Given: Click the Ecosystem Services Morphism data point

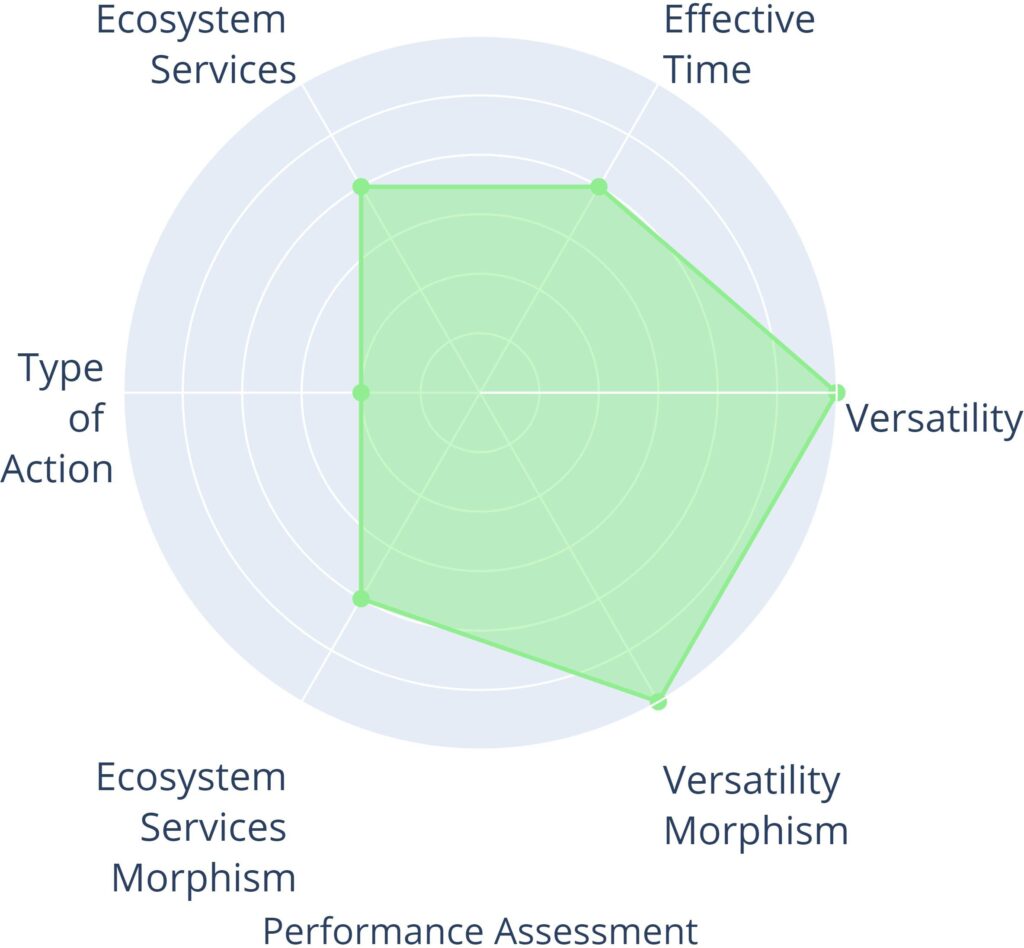Looking at the screenshot, I should pos(362,599).
